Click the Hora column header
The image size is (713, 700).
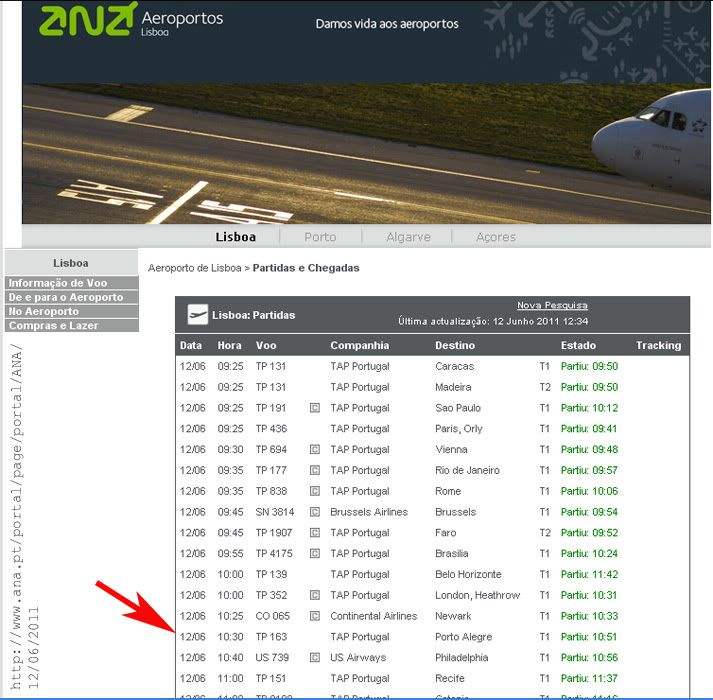229,345
